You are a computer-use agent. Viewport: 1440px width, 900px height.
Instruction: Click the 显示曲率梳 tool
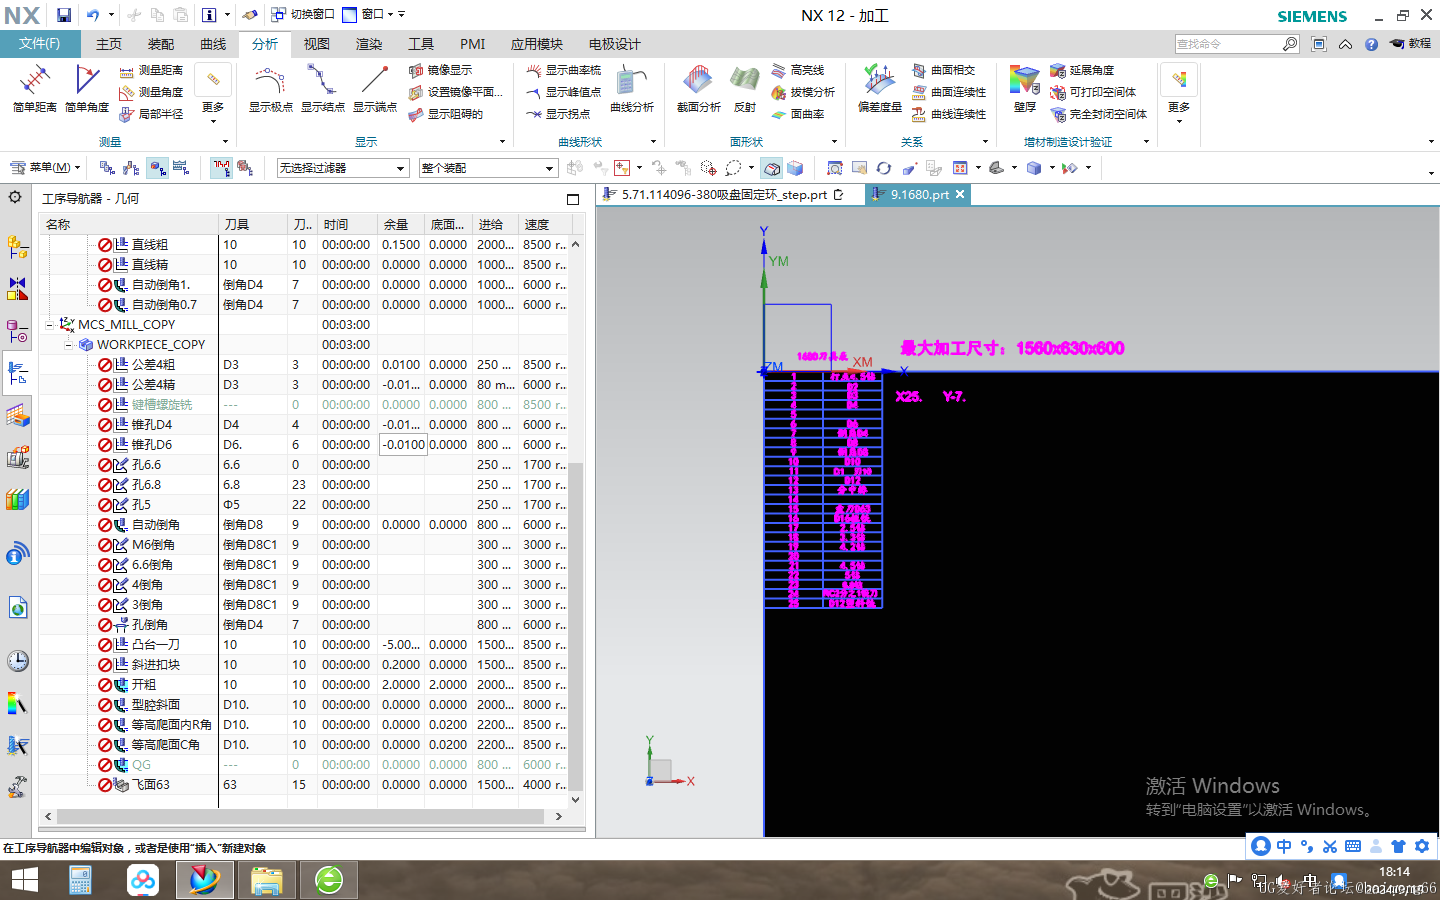[x=564, y=70]
